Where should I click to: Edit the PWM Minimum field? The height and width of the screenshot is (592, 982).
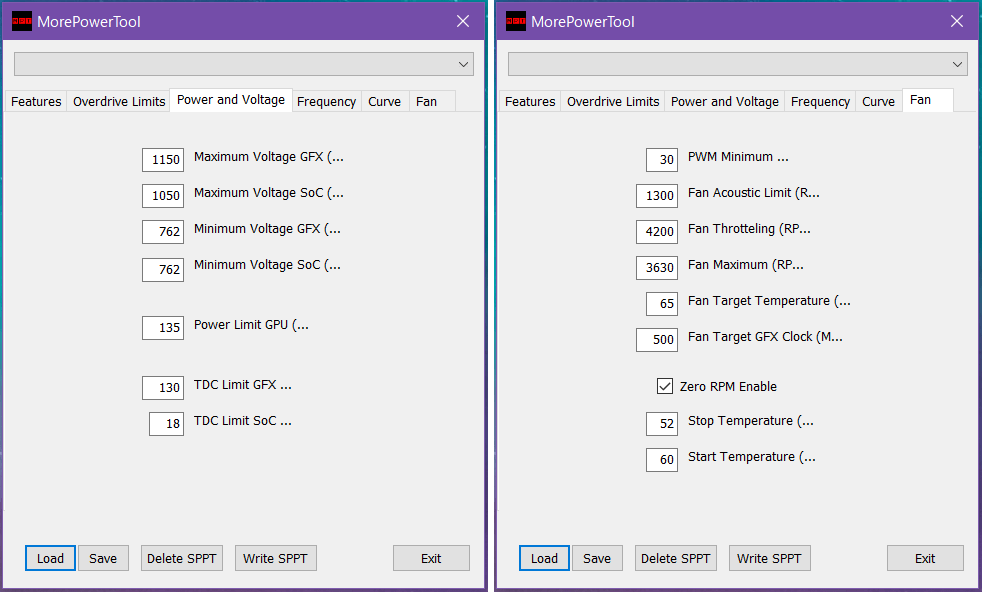coord(662,160)
